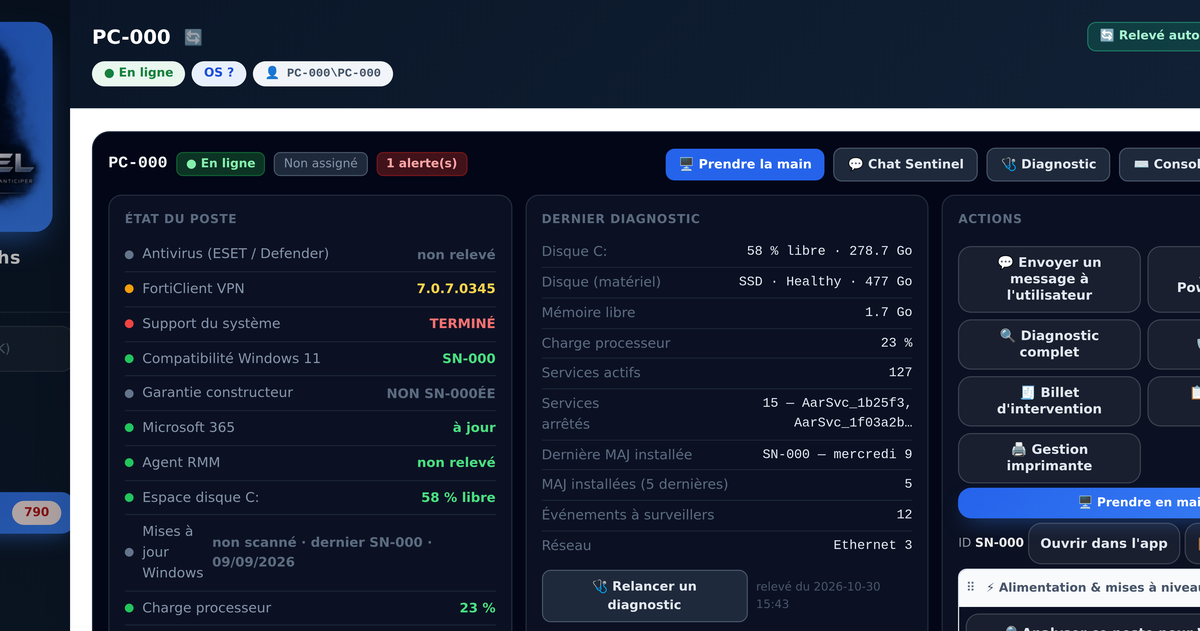Expand 'Alimentation & mises à niveau' section
1200x631 pixels.
(1092, 588)
